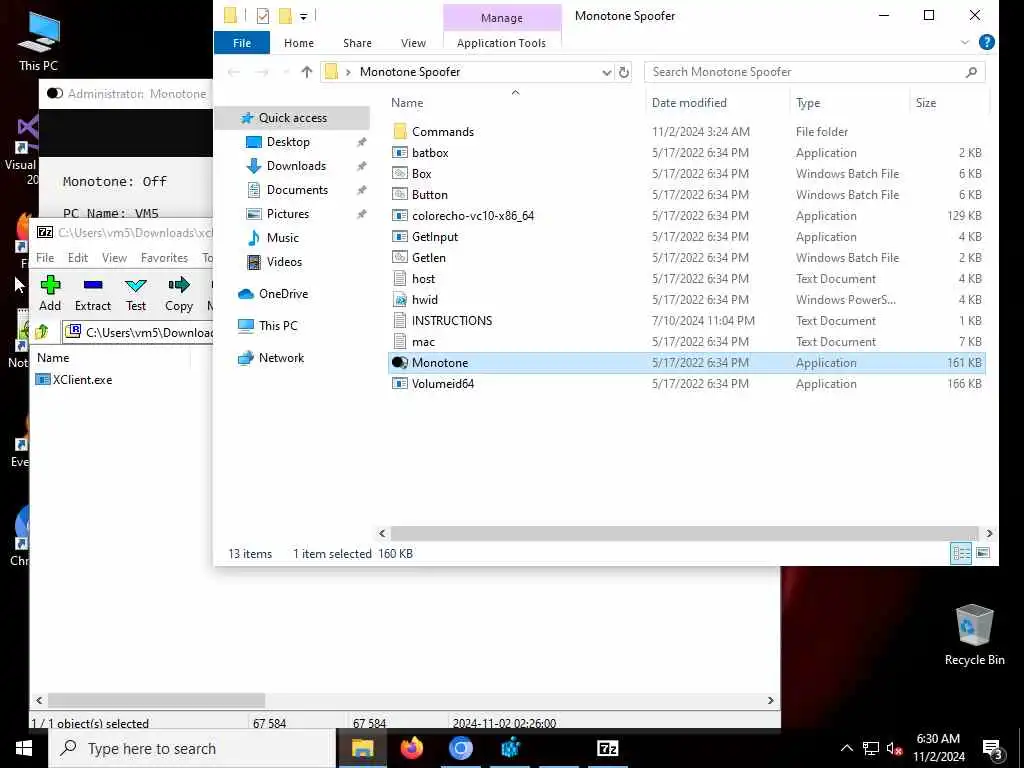Open Desktop in the navigation pane
The image size is (1024, 768).
point(288,142)
